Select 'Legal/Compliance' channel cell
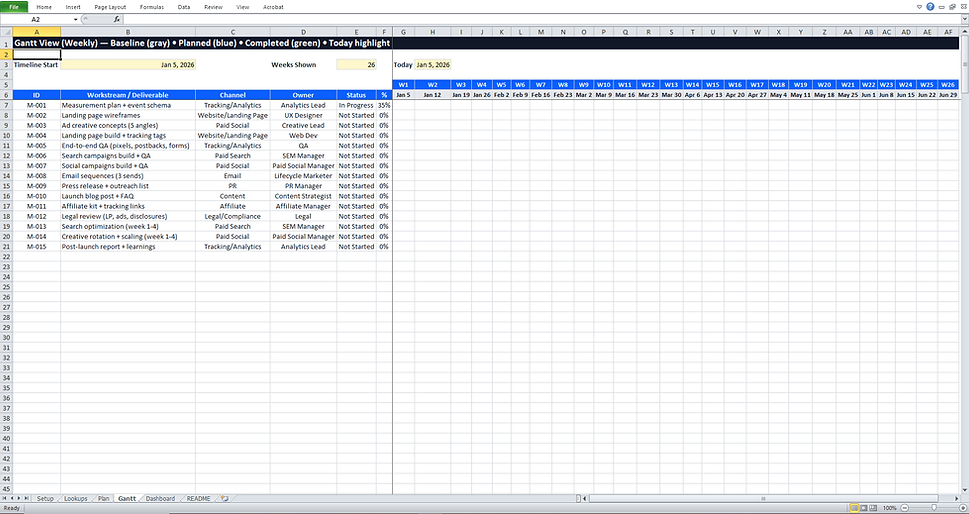This screenshot has height=514, width=969. (232, 216)
